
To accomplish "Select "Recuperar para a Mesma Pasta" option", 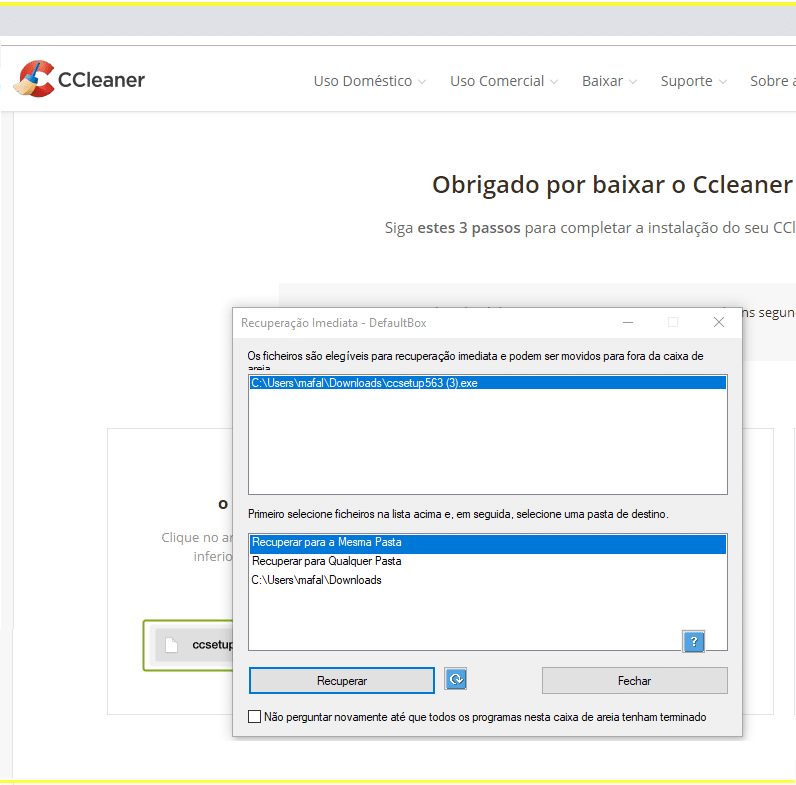I will 487,543.
